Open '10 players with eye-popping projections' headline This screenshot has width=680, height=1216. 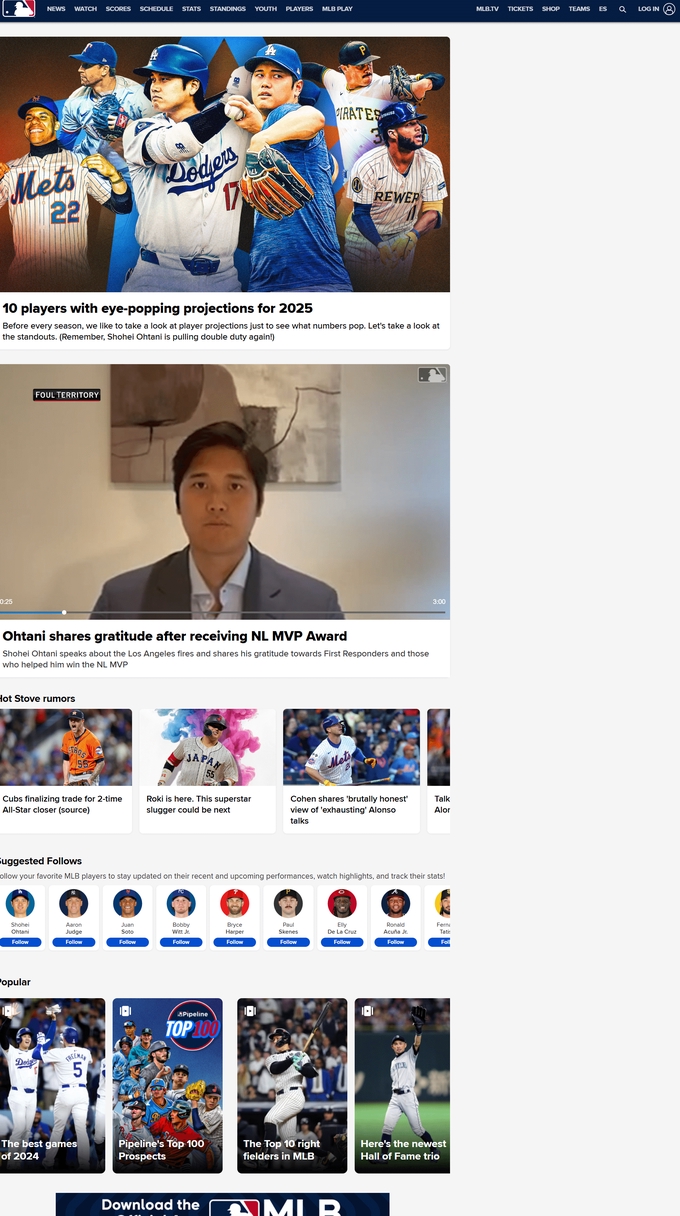point(157,309)
